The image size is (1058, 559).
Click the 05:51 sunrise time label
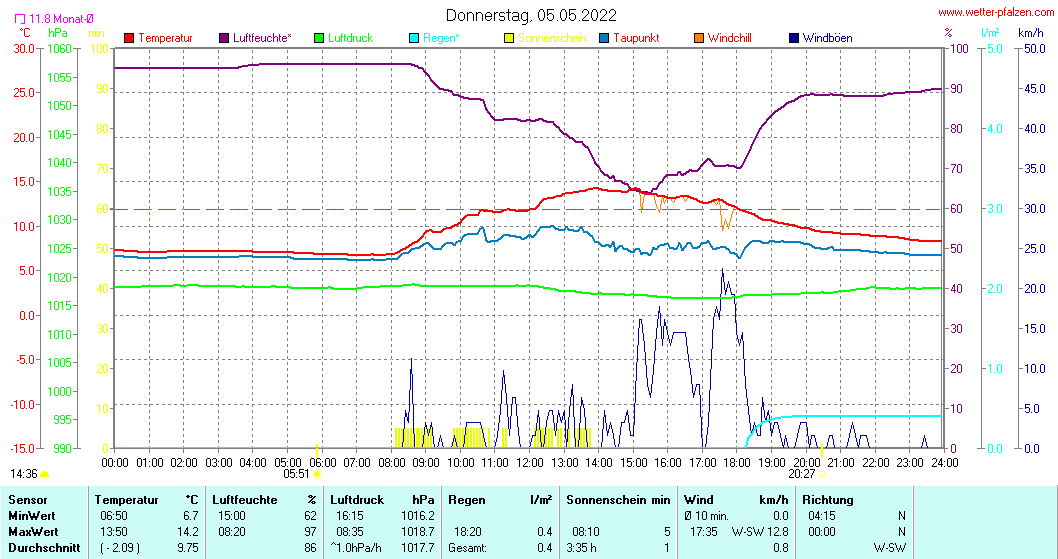[296, 474]
